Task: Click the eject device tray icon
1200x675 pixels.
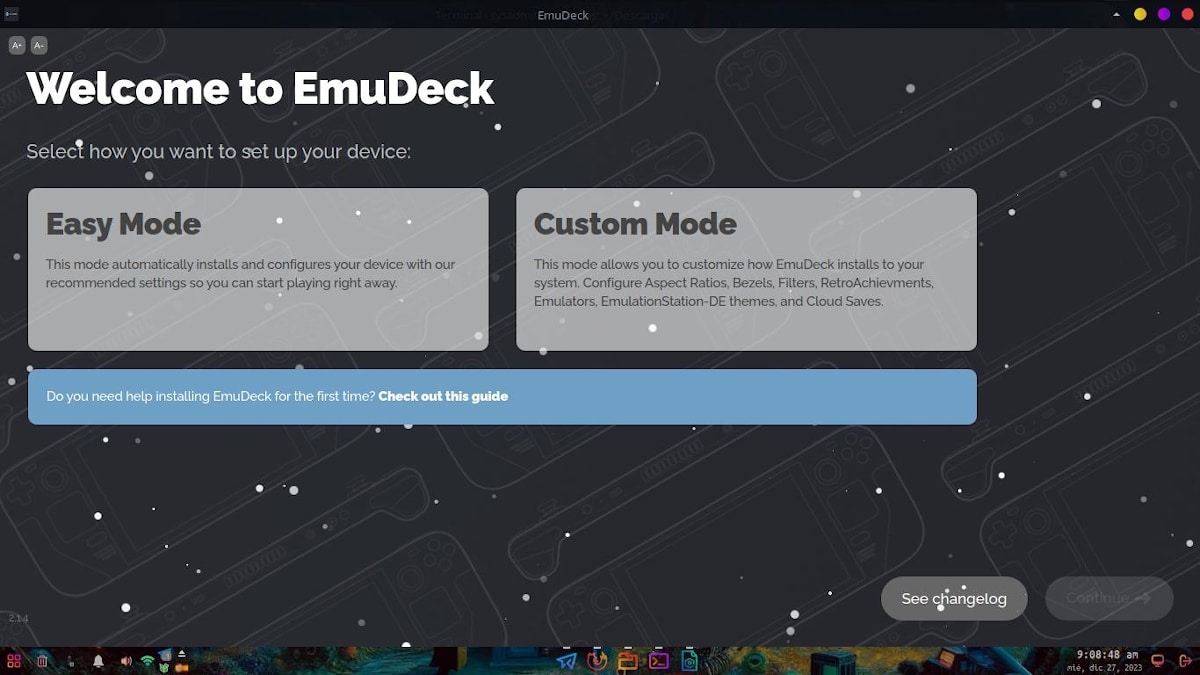Action: pos(182,655)
